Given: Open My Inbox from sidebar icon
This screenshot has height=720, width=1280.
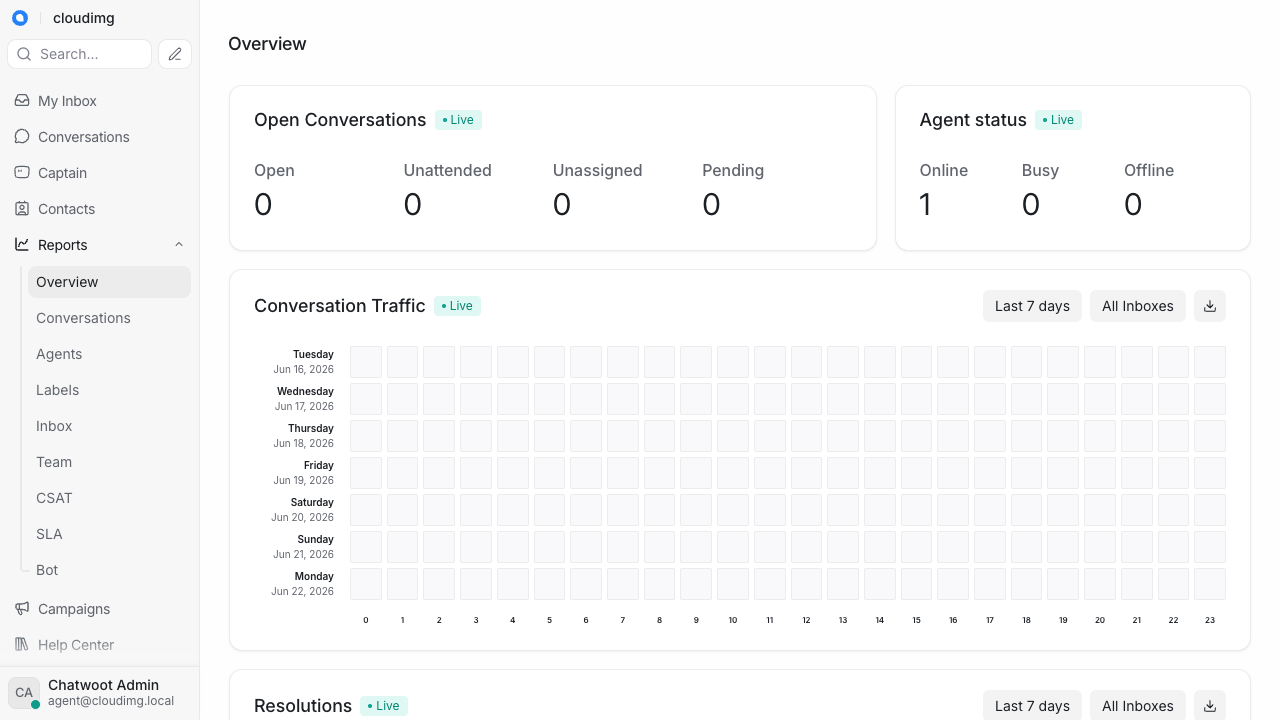Looking at the screenshot, I should tap(22, 101).
